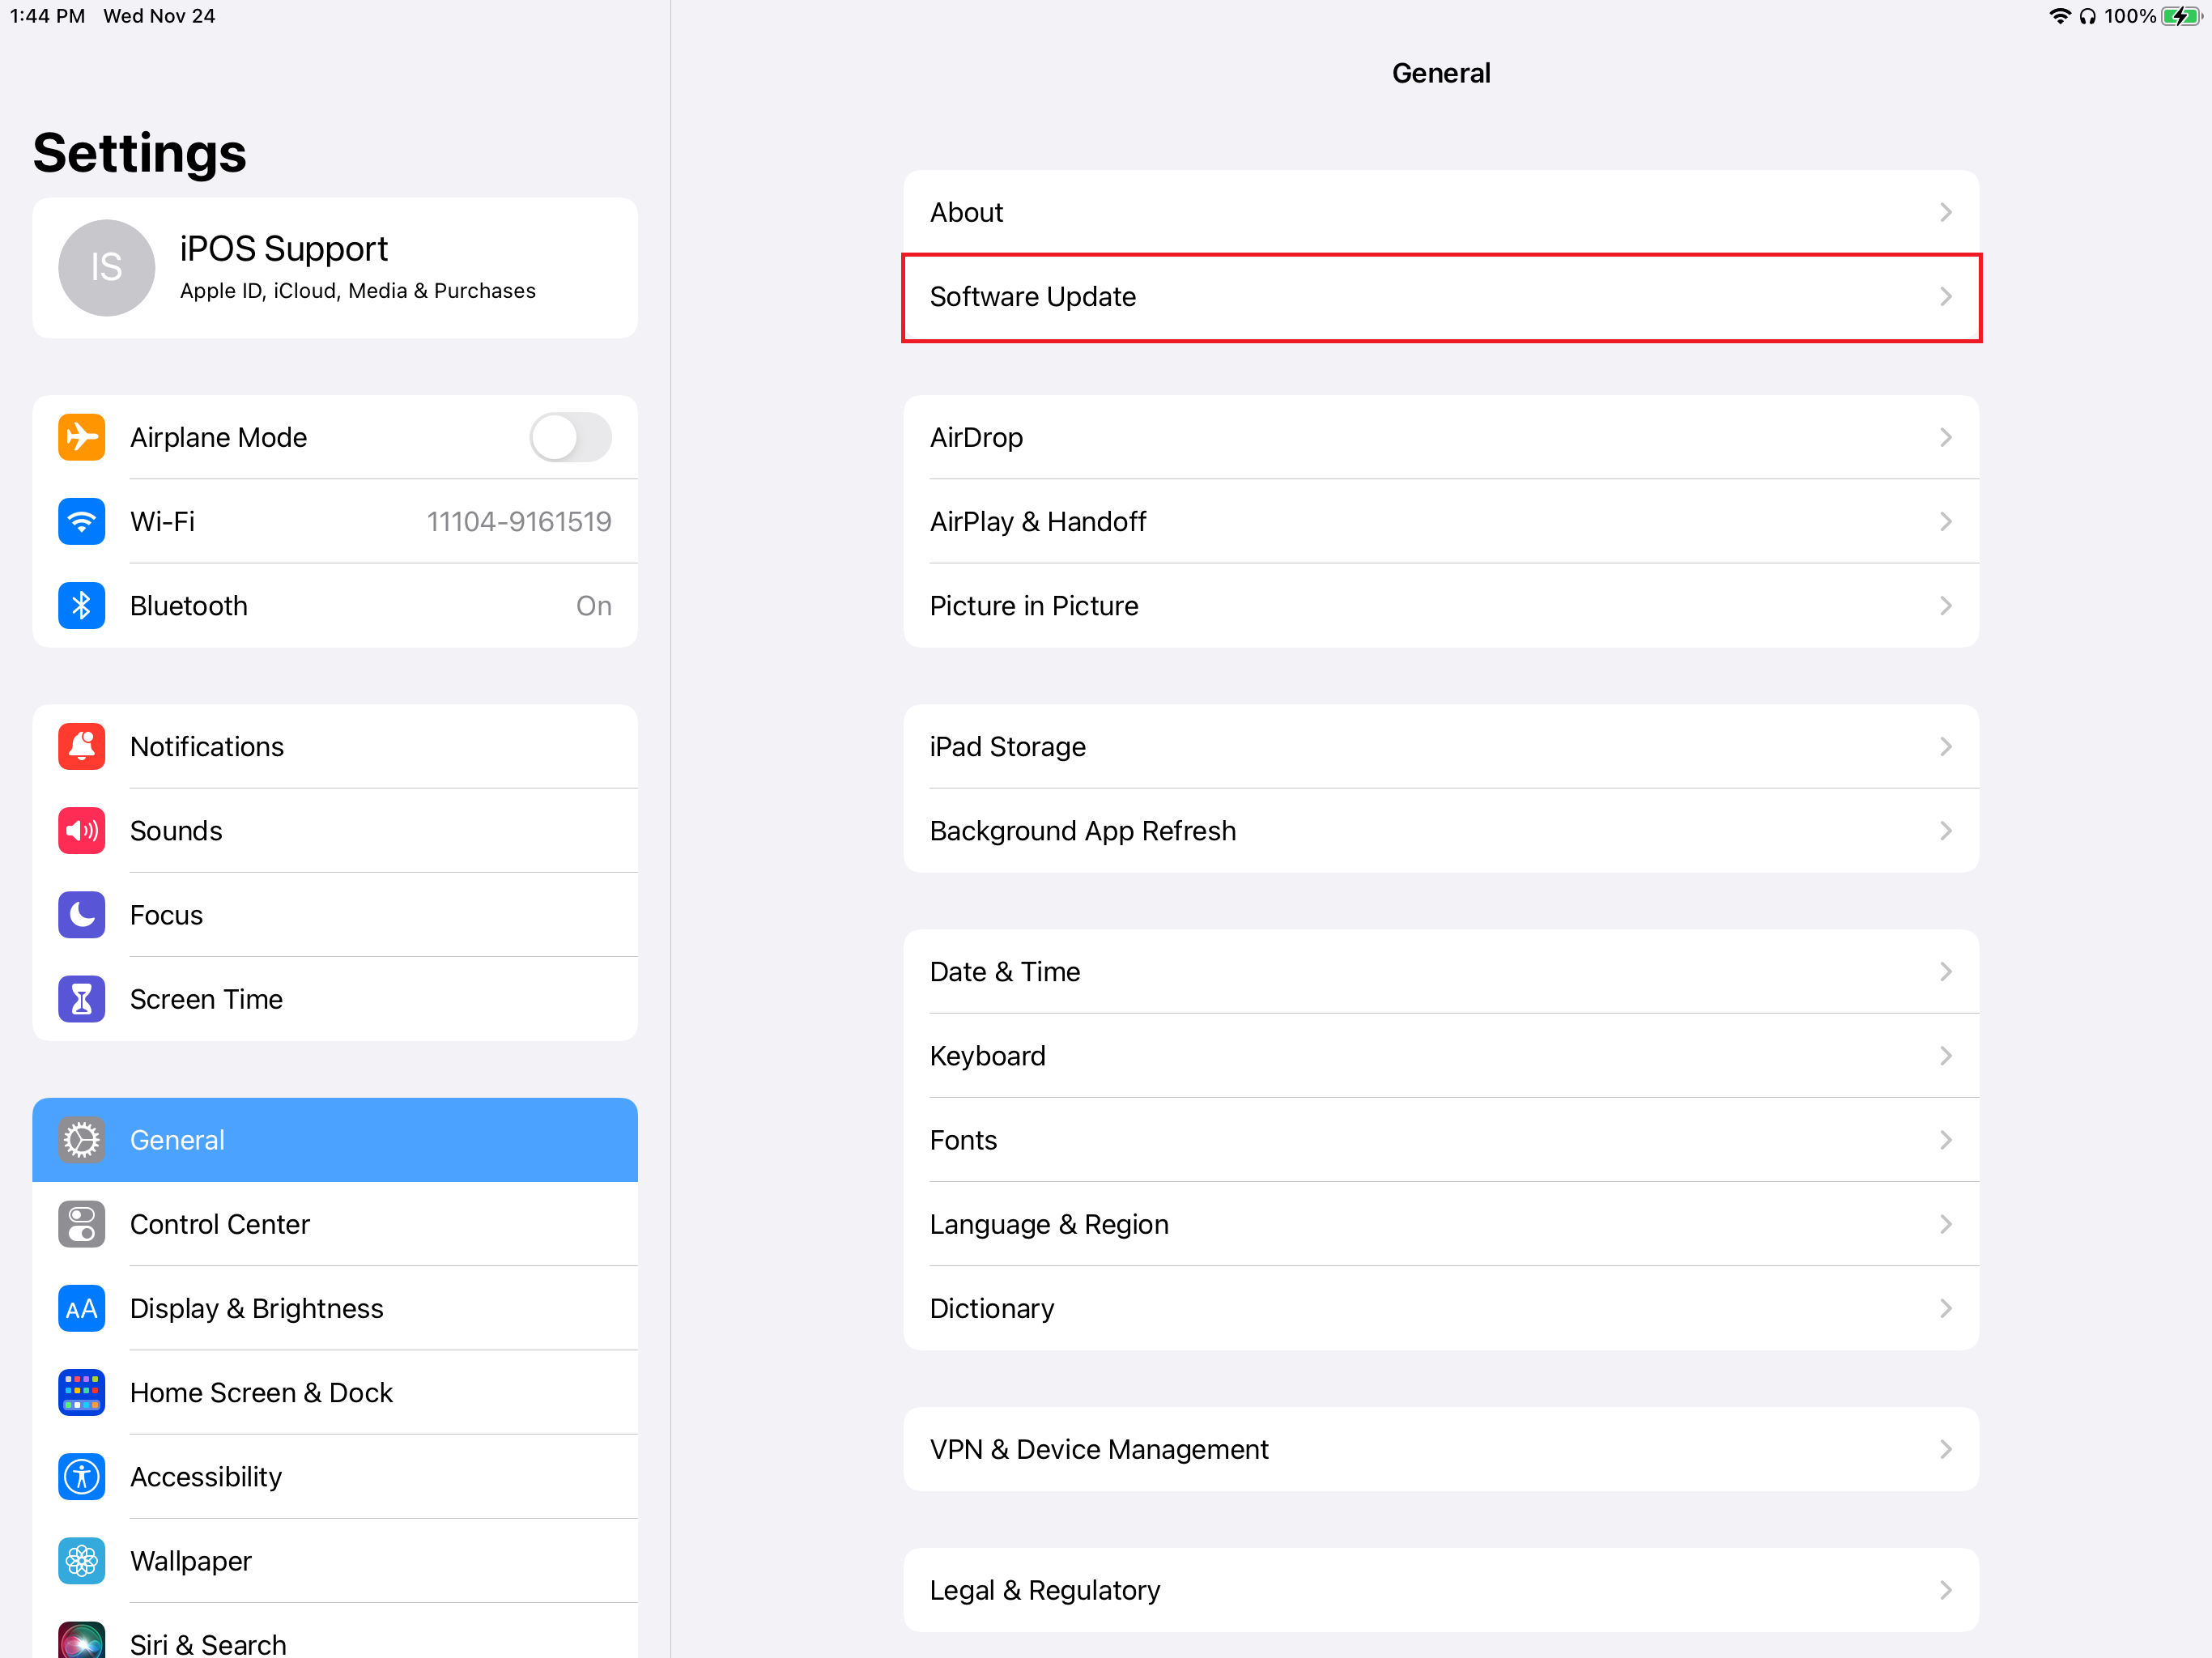Tap the 1:44 PM clock
The height and width of the screenshot is (1658, 2212).
(47, 16)
